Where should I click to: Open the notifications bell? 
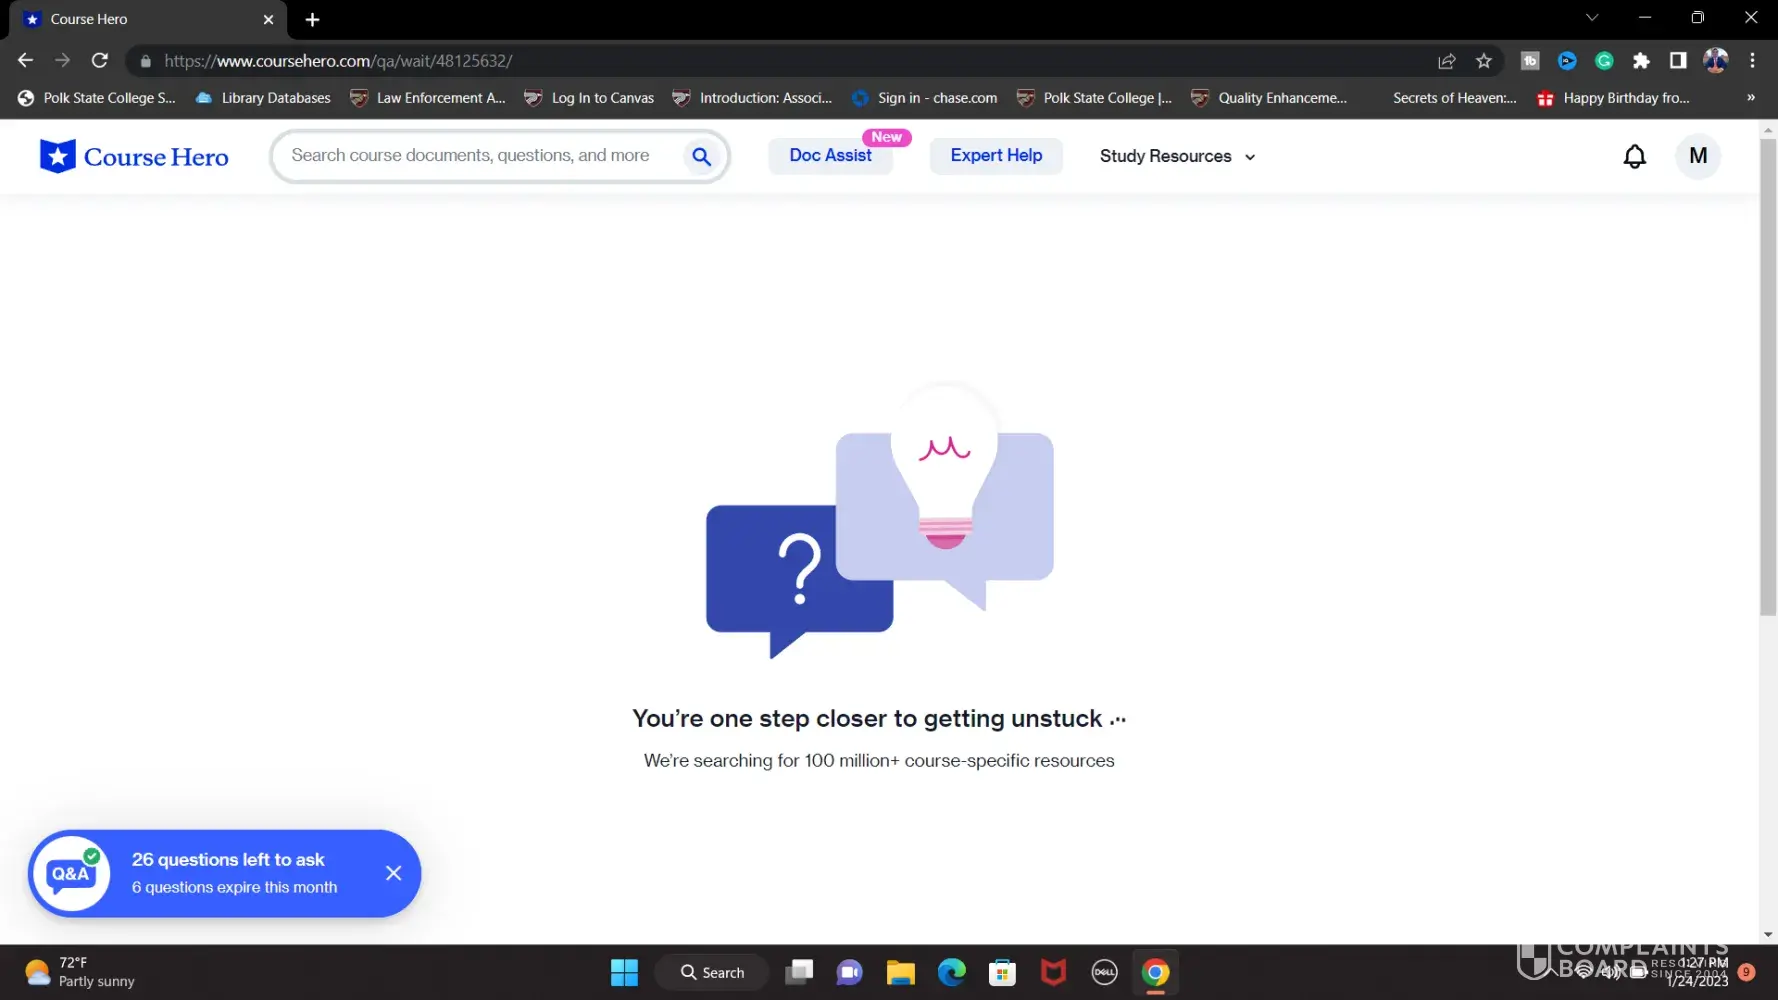tap(1634, 156)
